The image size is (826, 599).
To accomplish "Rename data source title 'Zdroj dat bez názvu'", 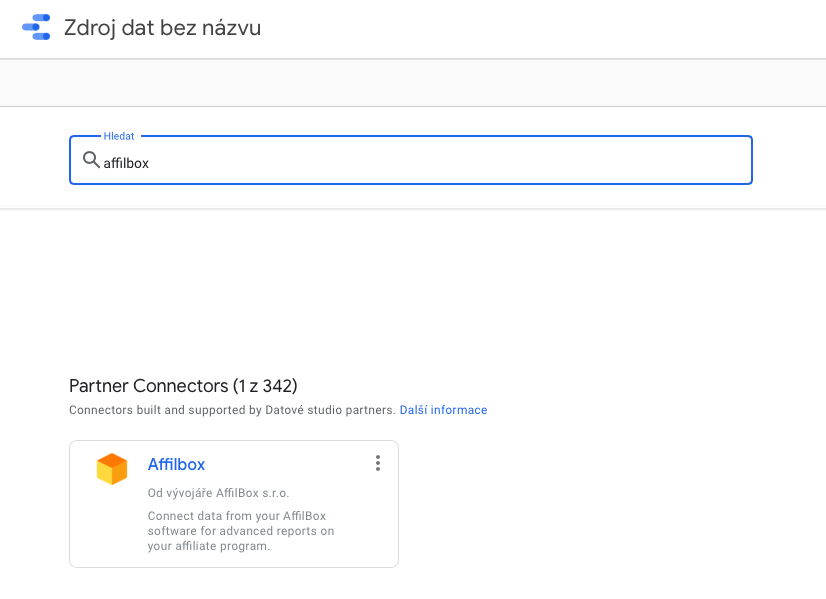I will (162, 28).
